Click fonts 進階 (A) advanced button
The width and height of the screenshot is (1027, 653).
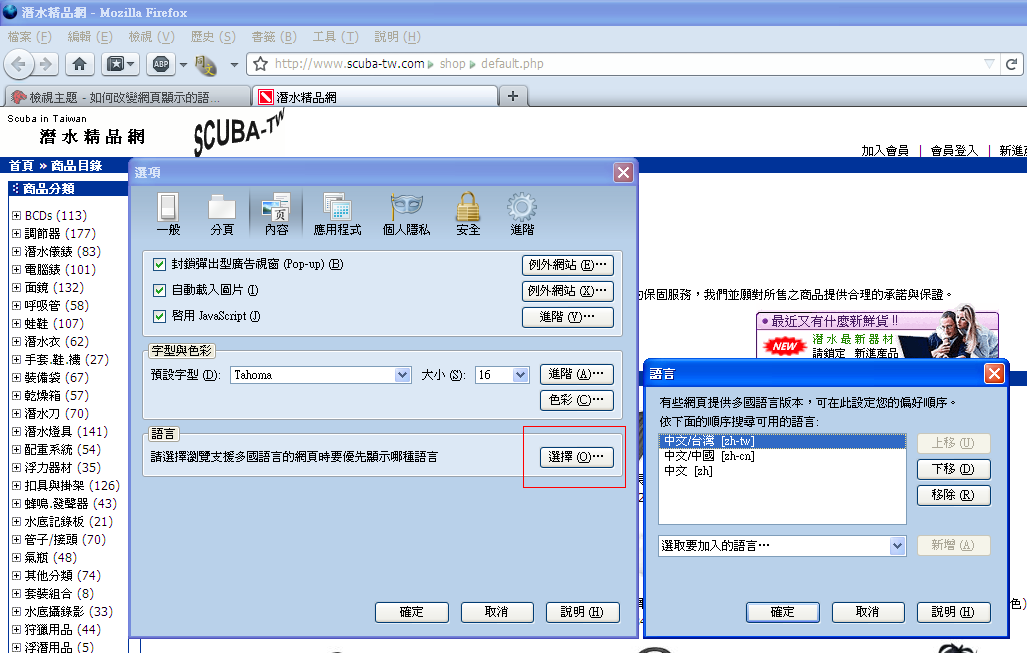tap(576, 374)
